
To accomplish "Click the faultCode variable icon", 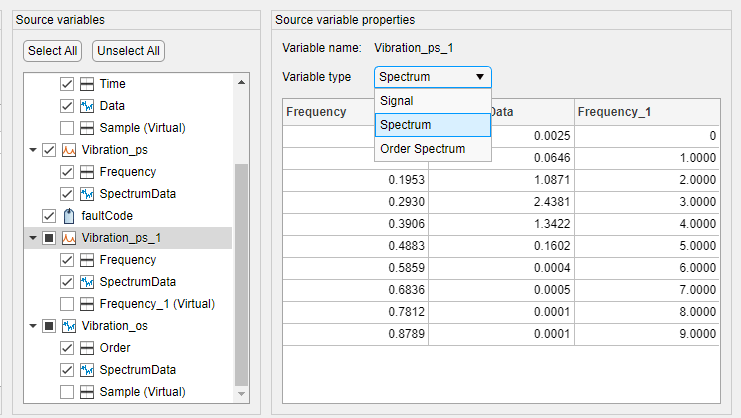I will pos(69,215).
